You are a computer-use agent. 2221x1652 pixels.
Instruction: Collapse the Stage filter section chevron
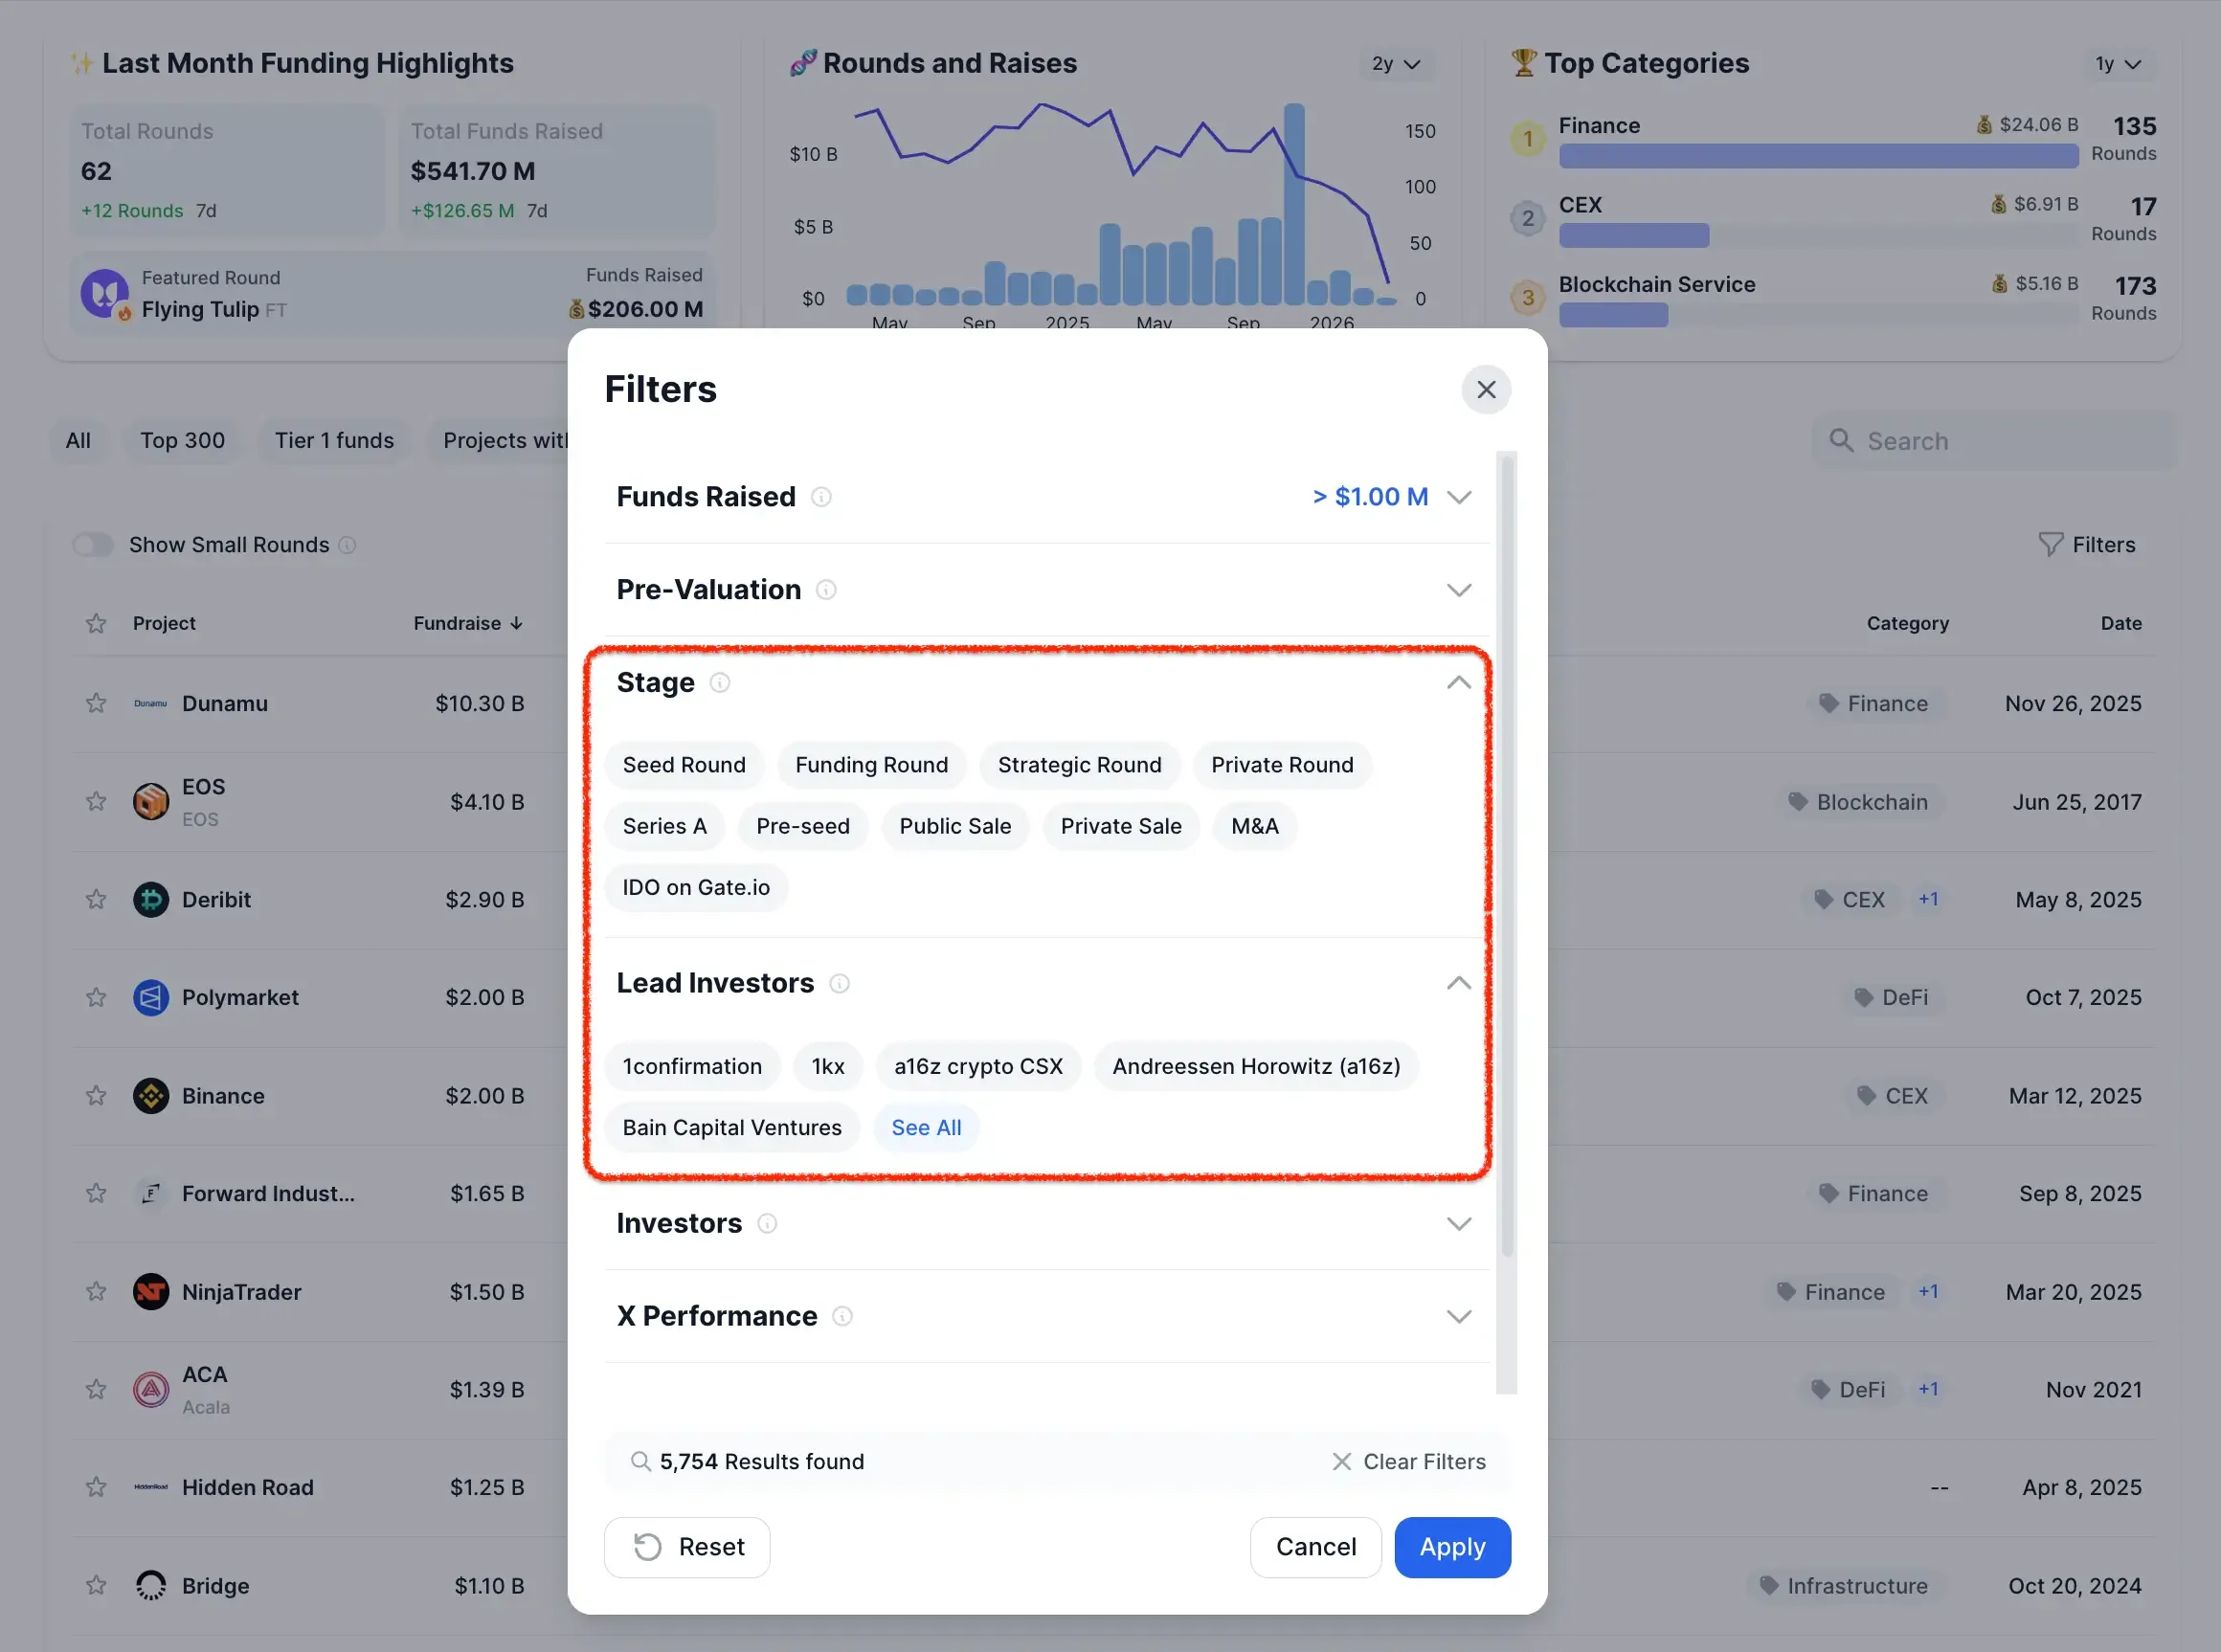tap(1458, 683)
